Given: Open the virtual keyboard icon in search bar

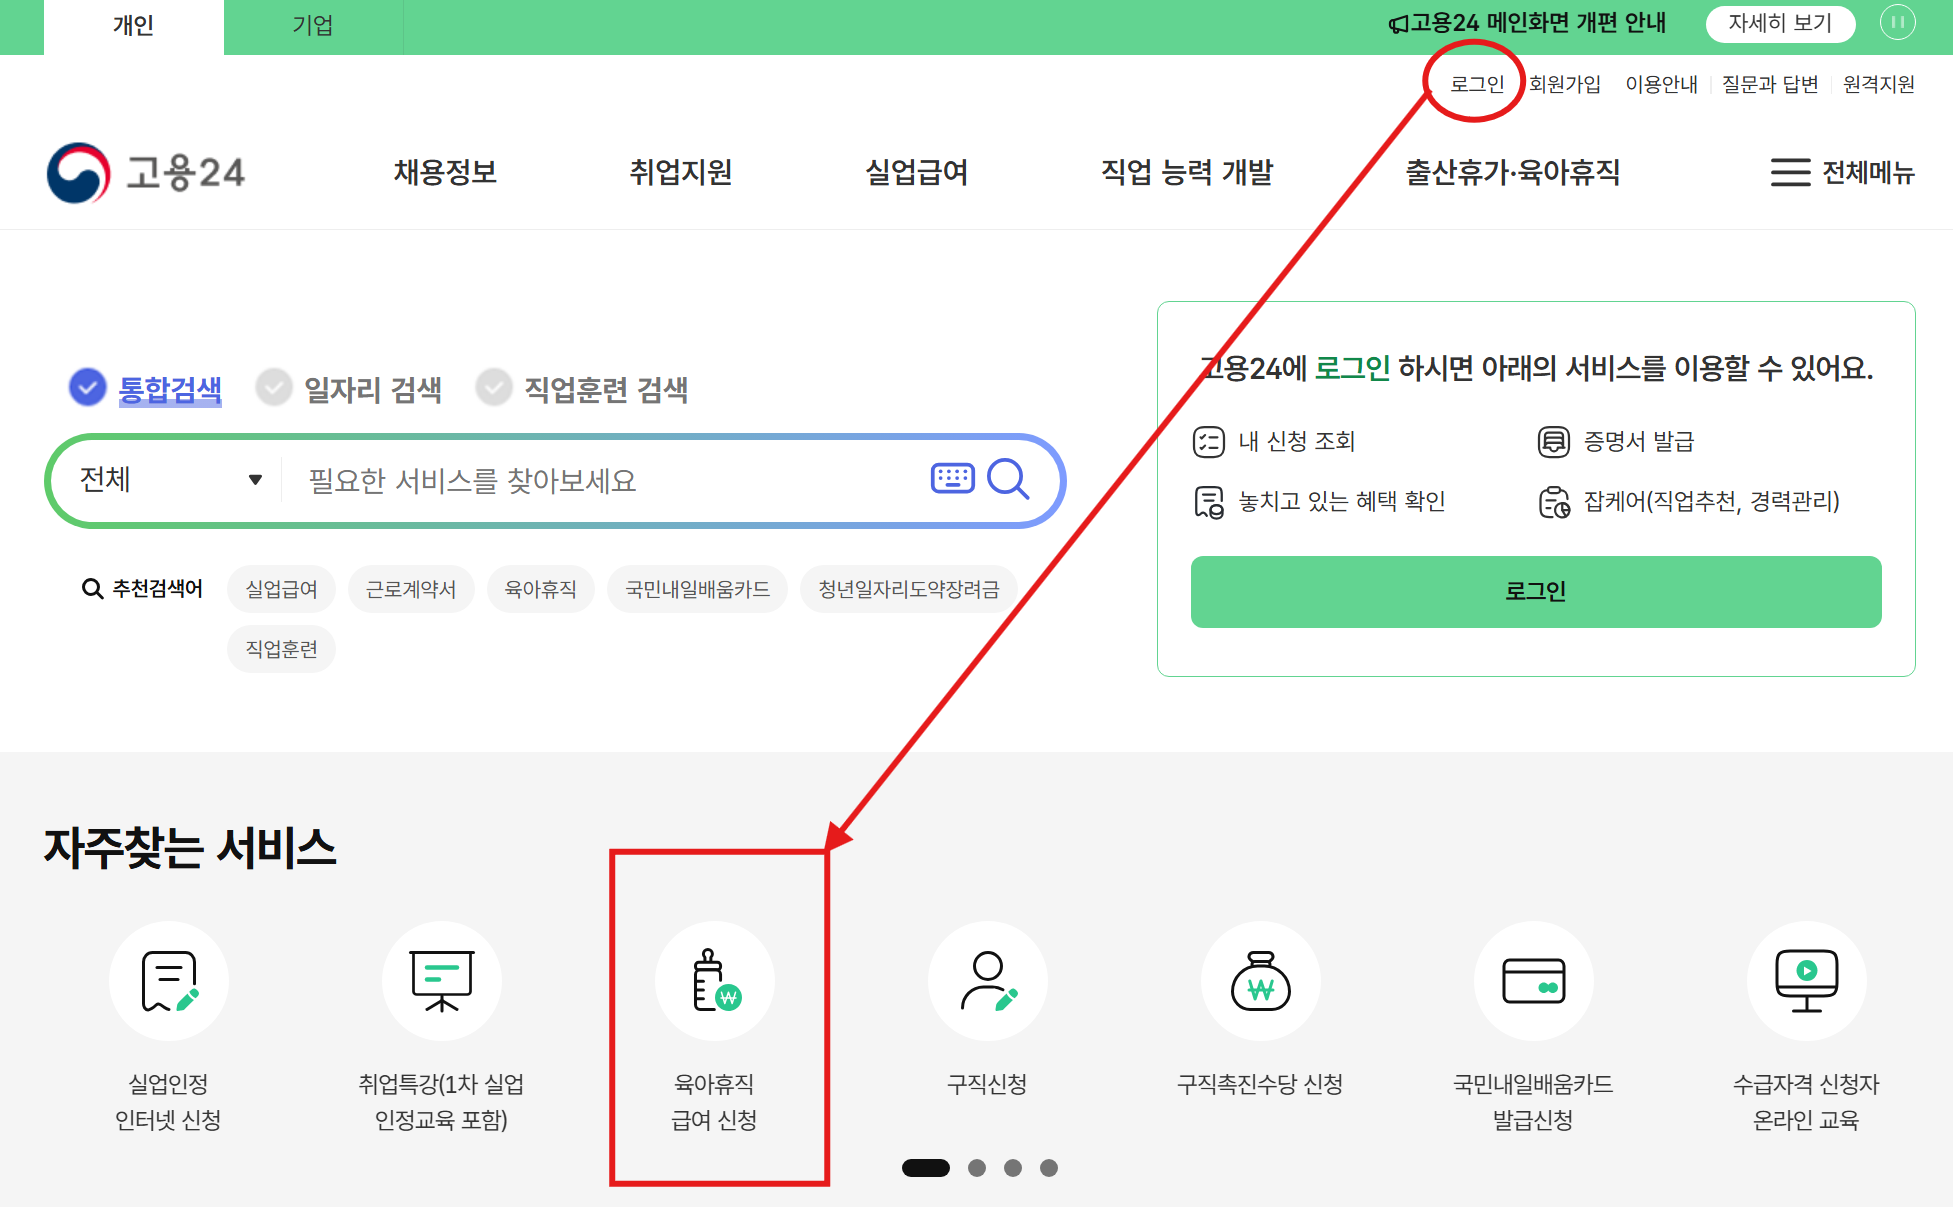Looking at the screenshot, I should 952,479.
